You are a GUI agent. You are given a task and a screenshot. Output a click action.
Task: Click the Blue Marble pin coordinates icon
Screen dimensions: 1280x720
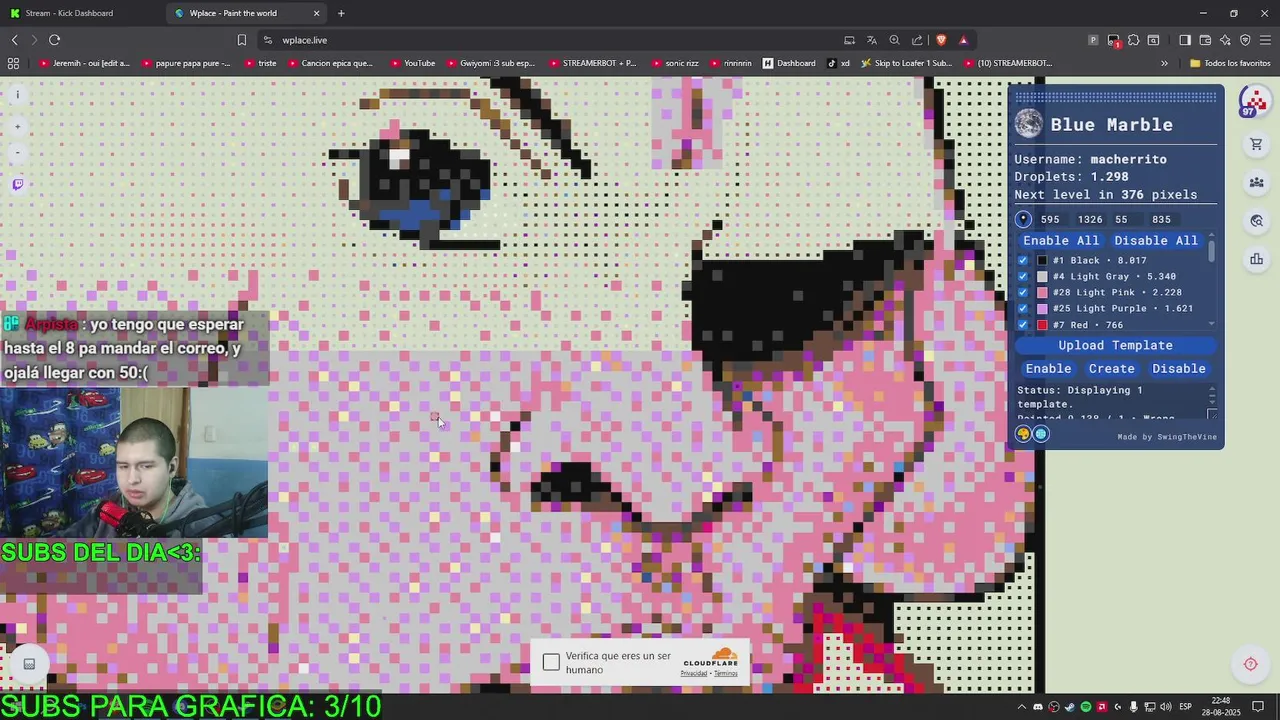[x=1023, y=219]
